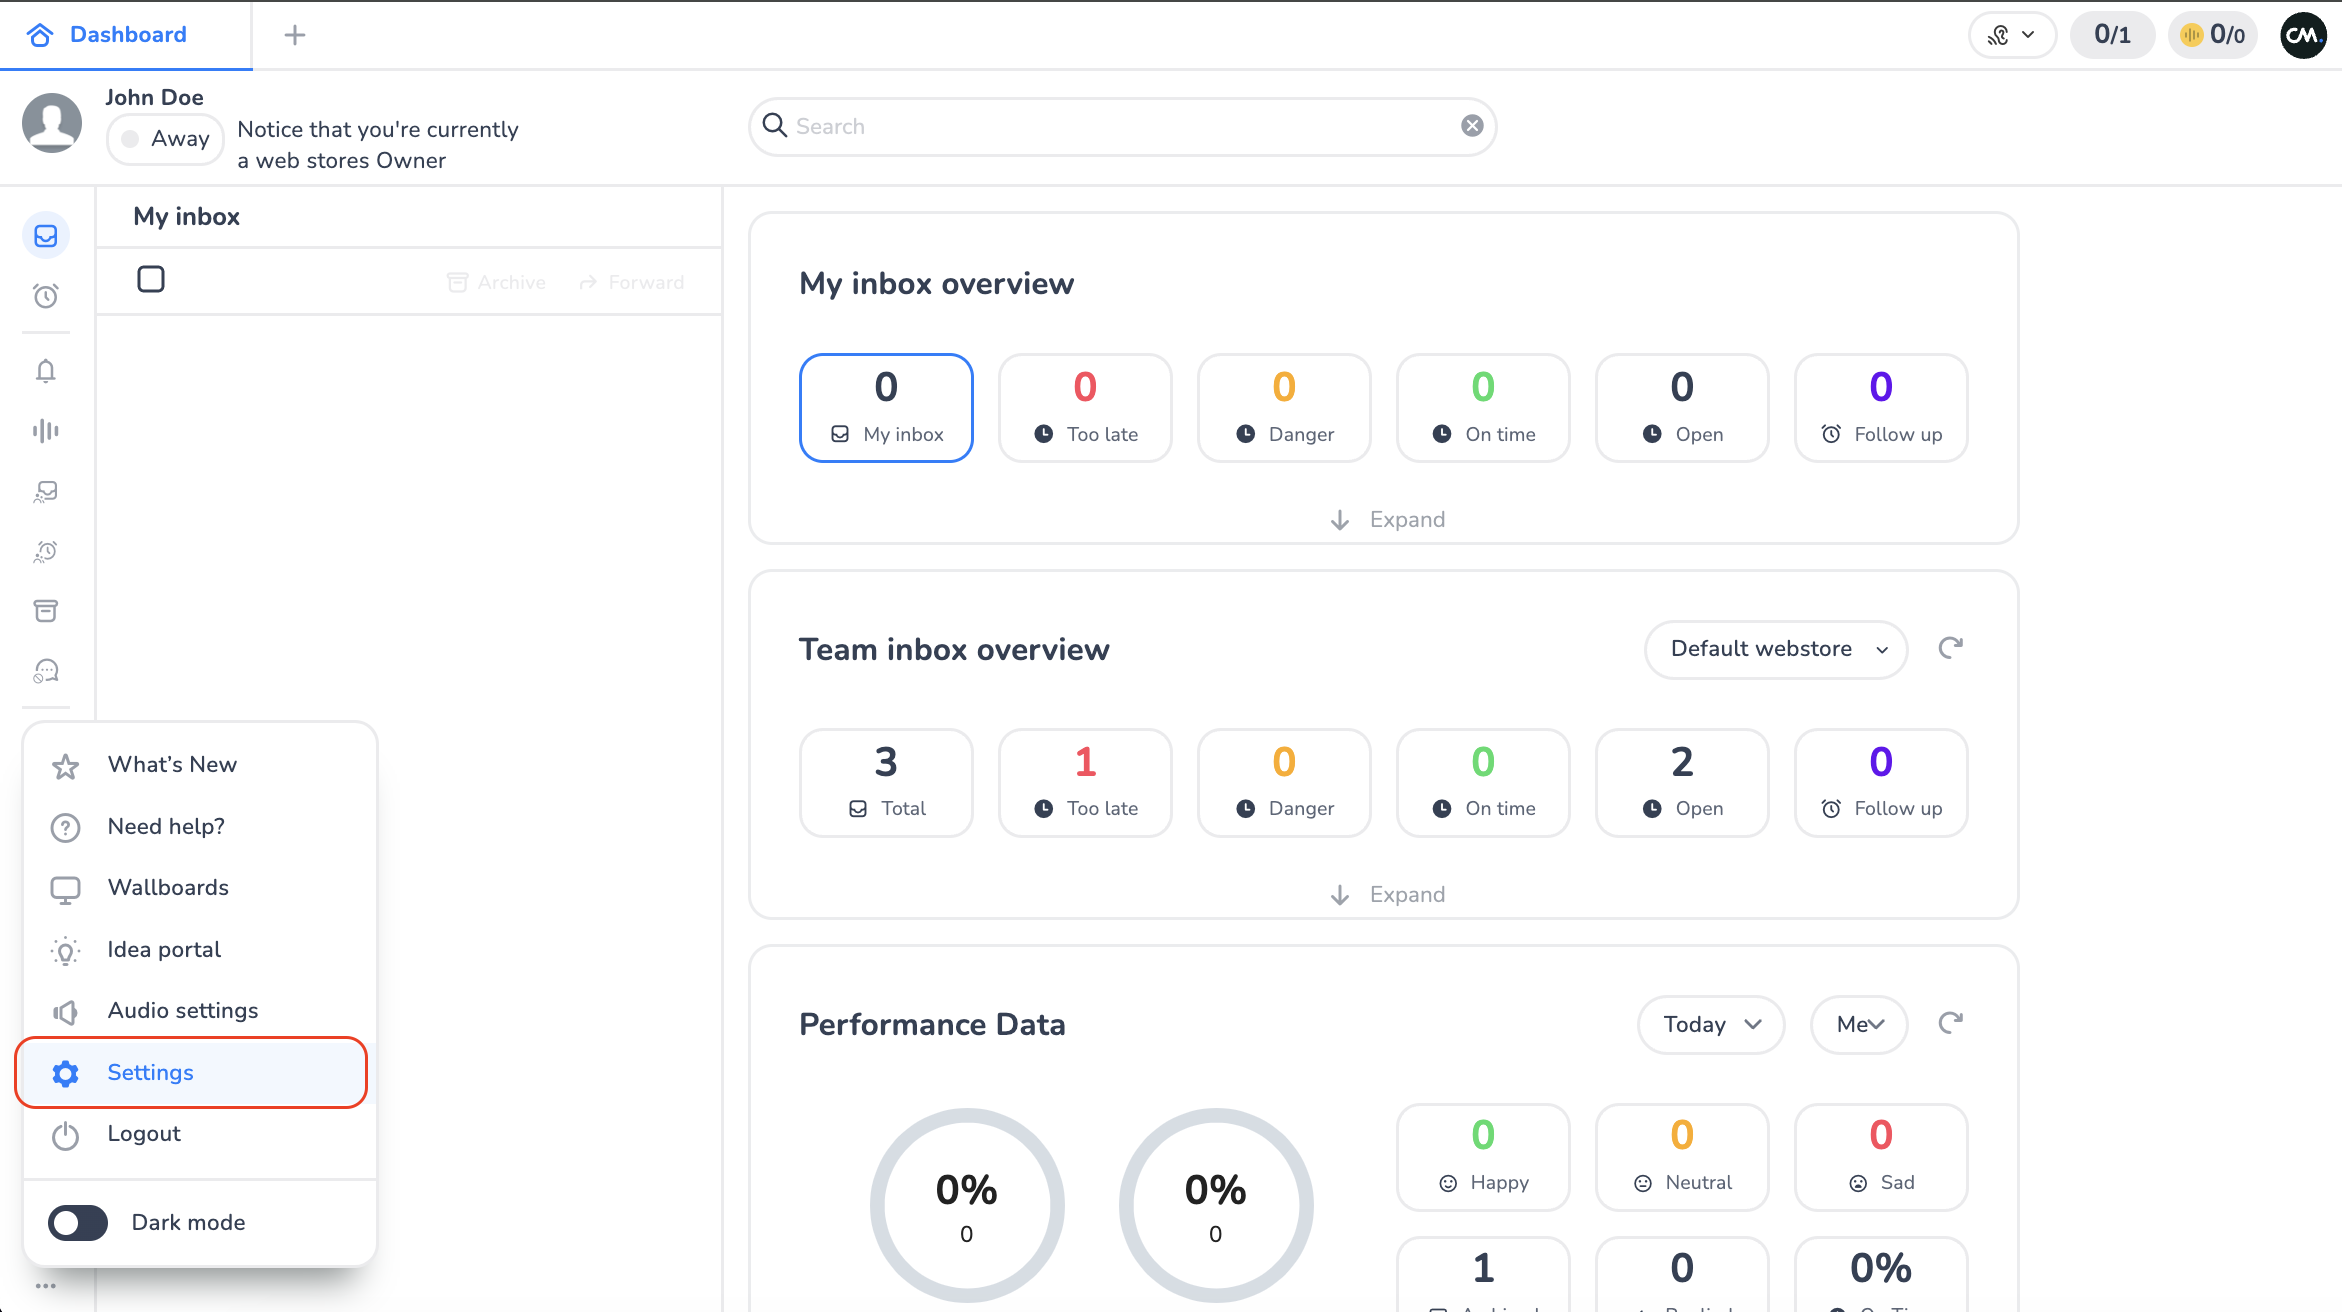Choose Wallboards from the menu
The width and height of the screenshot is (2342, 1312).
tap(168, 887)
